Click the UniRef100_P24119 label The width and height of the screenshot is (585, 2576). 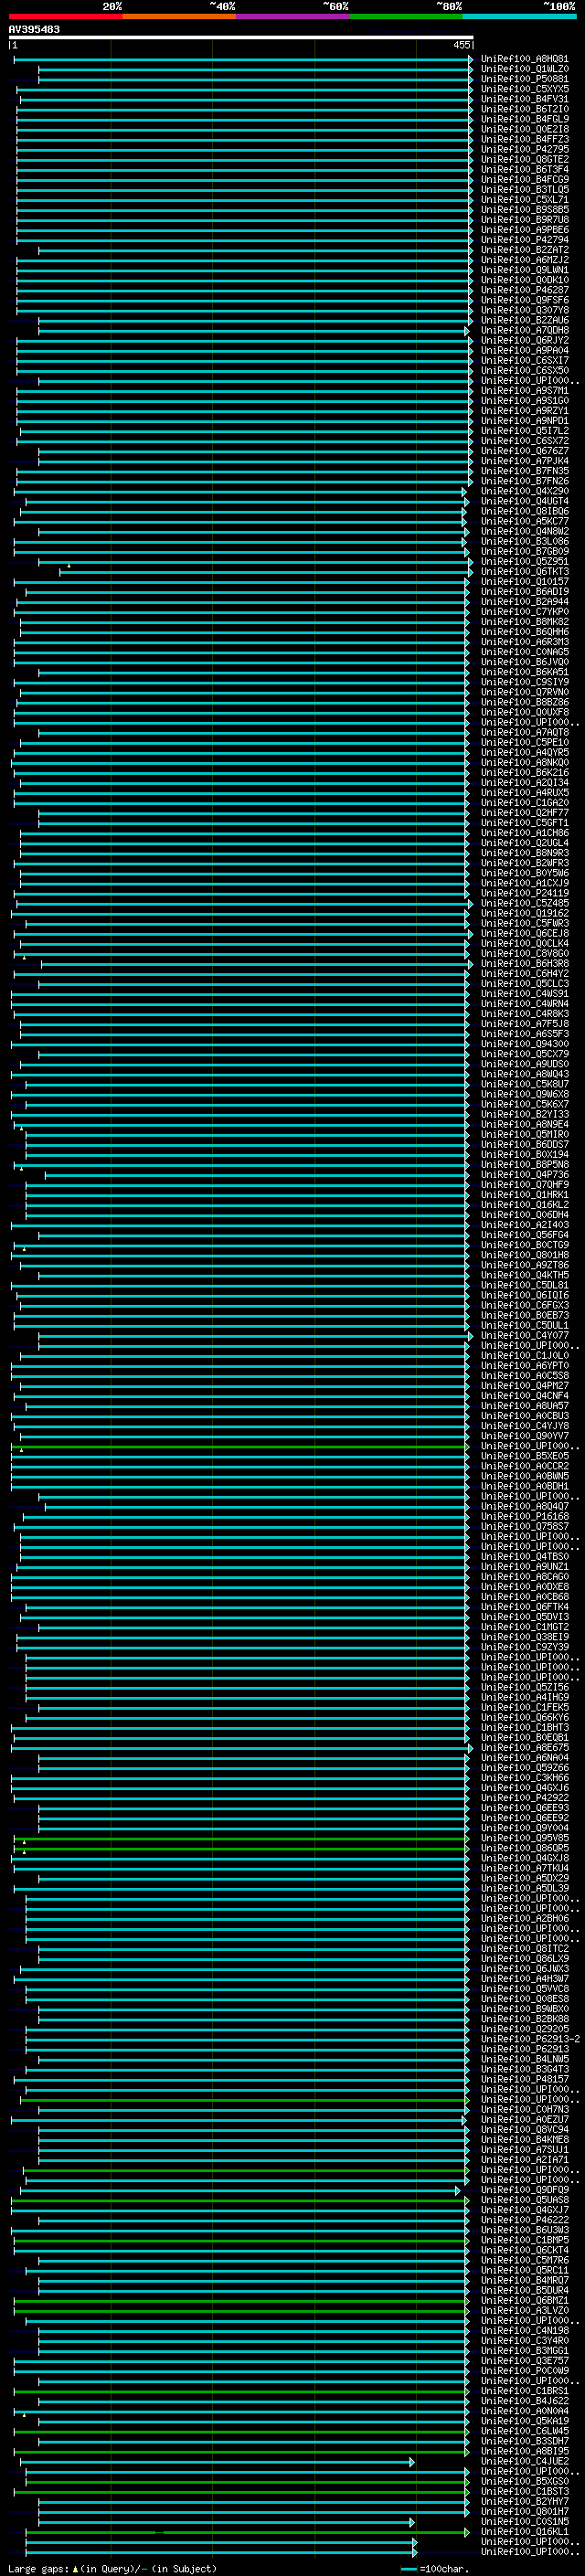(x=525, y=893)
